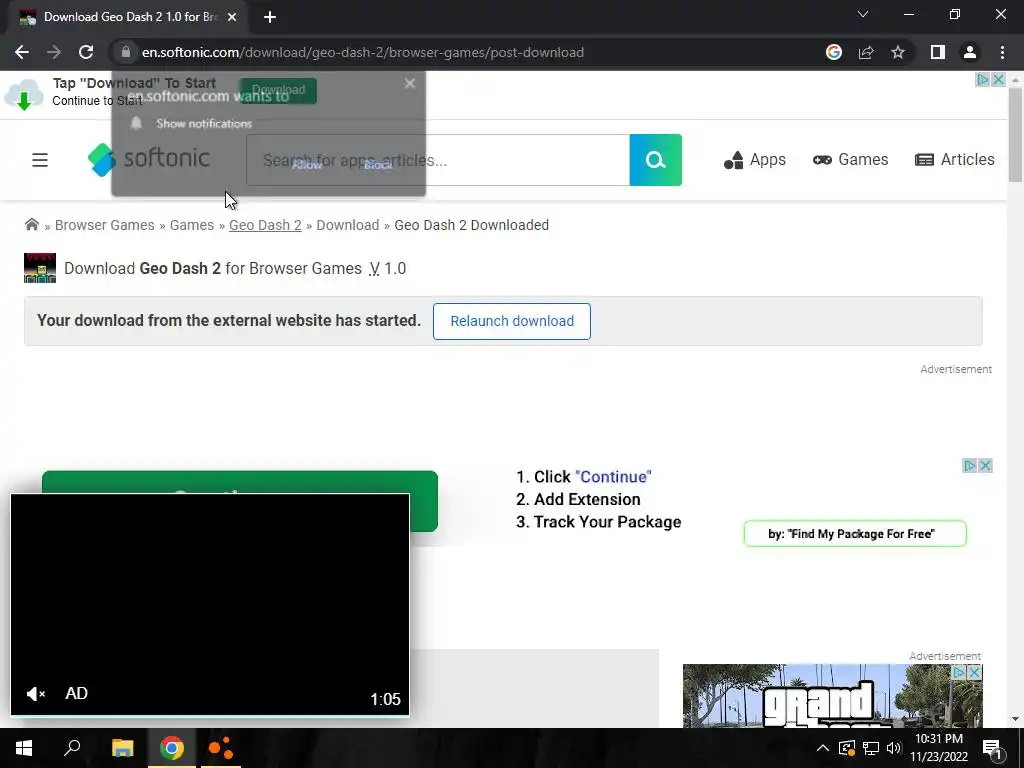Open the Windows Start menu

point(24,748)
